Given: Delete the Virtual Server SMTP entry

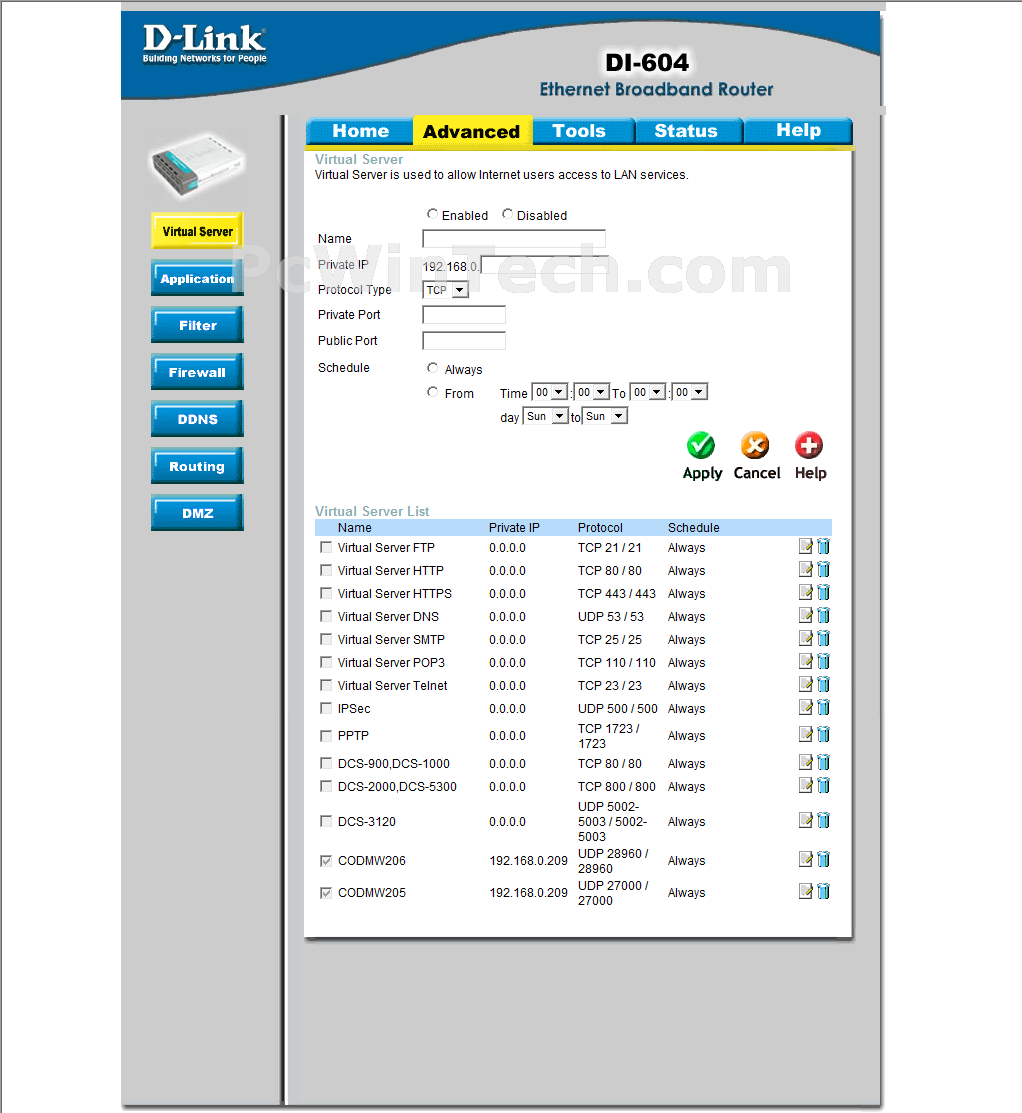Looking at the screenshot, I should [x=823, y=638].
